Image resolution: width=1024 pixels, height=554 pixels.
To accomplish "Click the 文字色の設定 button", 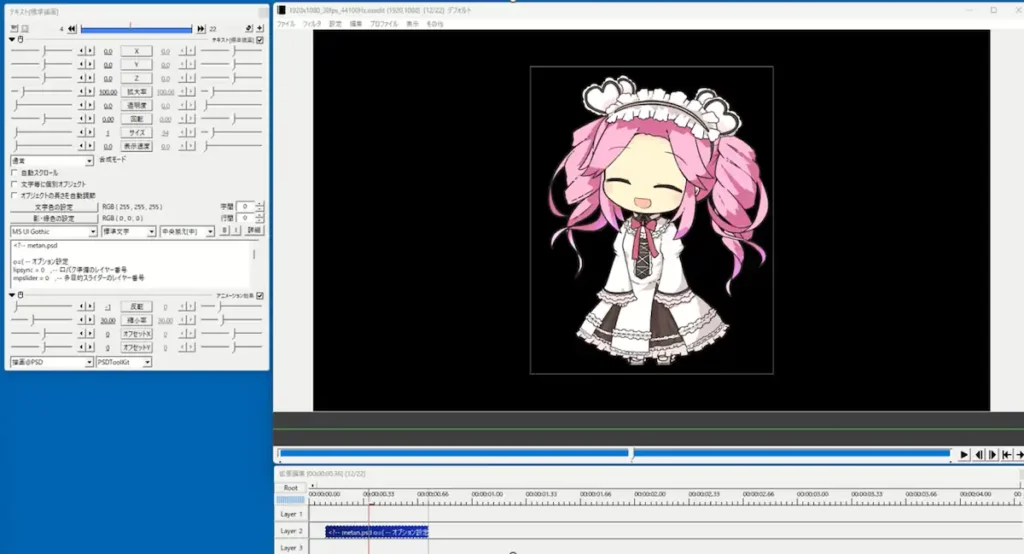I will (54, 207).
